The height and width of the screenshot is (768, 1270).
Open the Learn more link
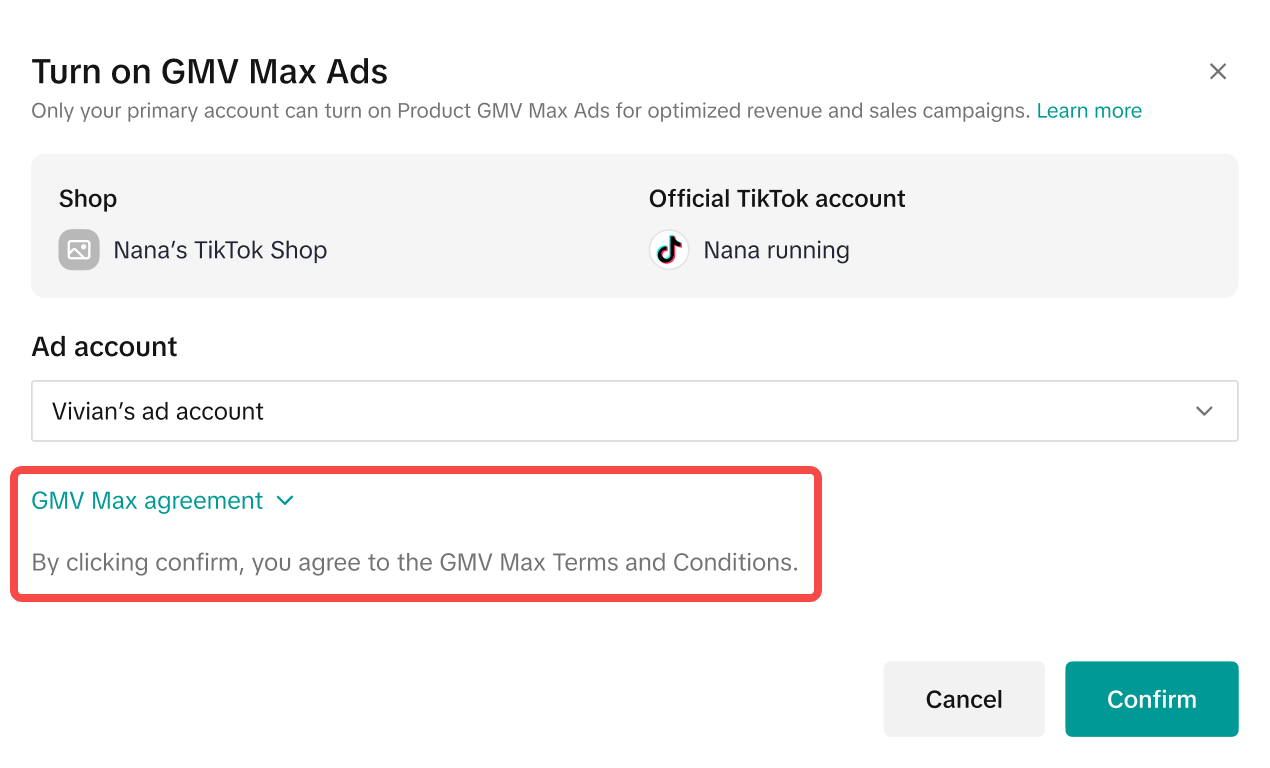[x=1088, y=111]
